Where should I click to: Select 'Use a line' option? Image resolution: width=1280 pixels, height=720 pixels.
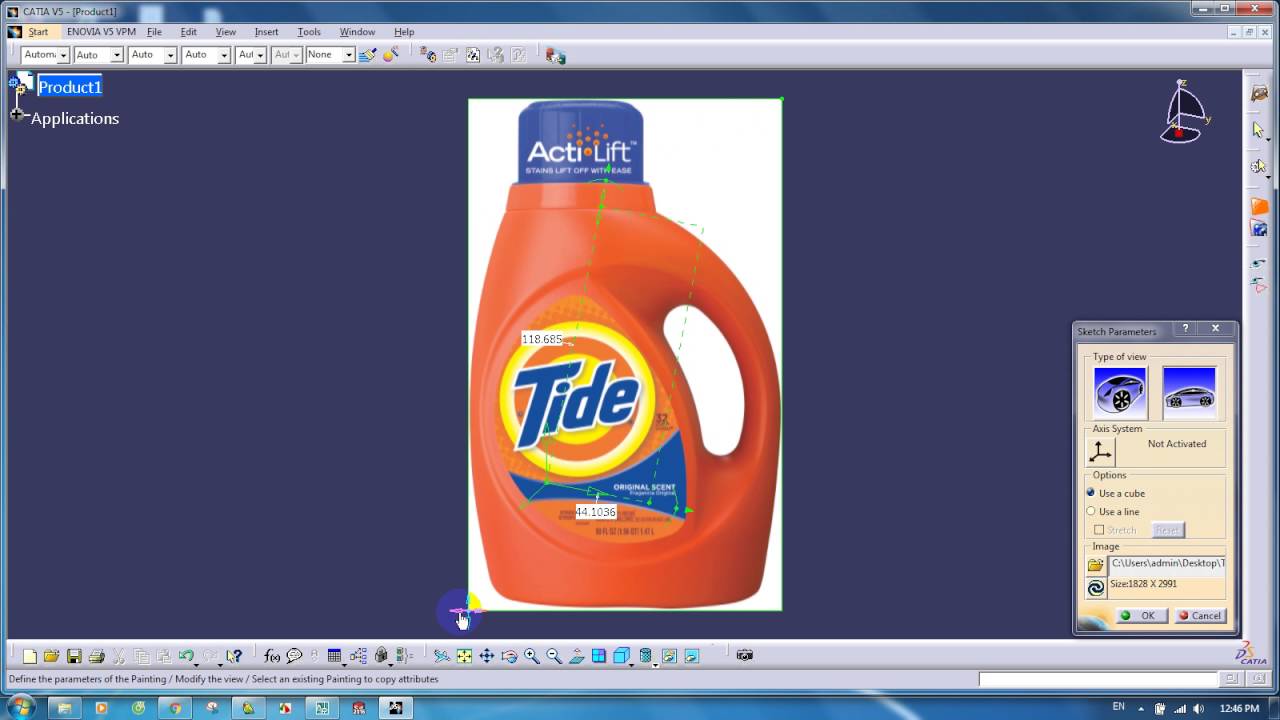1091,511
